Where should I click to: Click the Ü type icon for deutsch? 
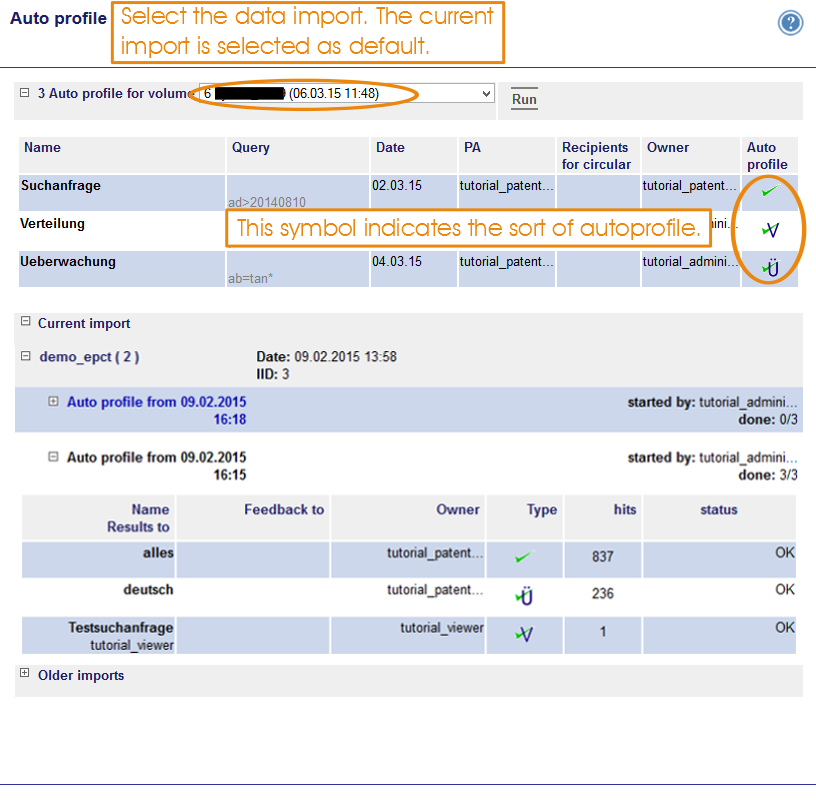524,595
